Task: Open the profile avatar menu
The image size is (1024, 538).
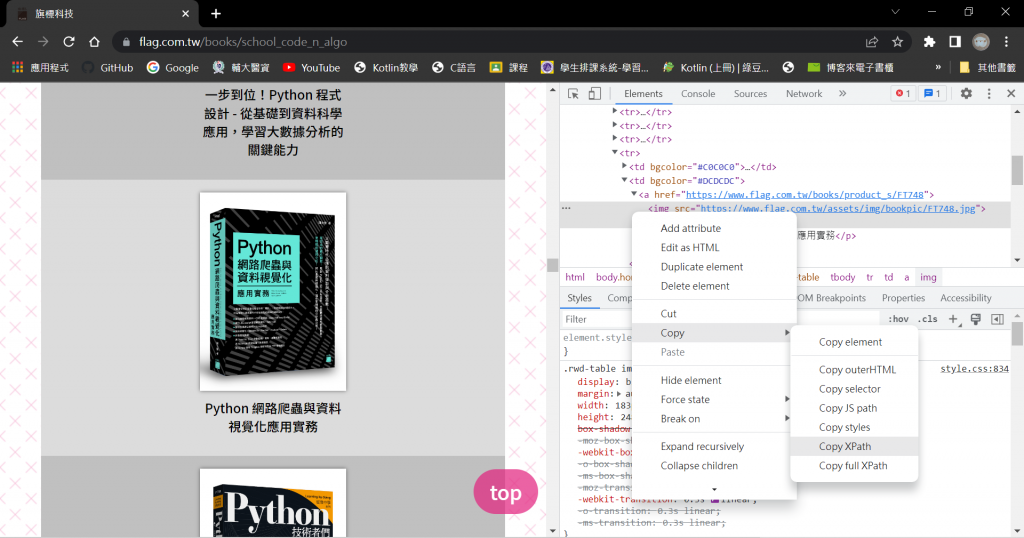Action: point(981,42)
